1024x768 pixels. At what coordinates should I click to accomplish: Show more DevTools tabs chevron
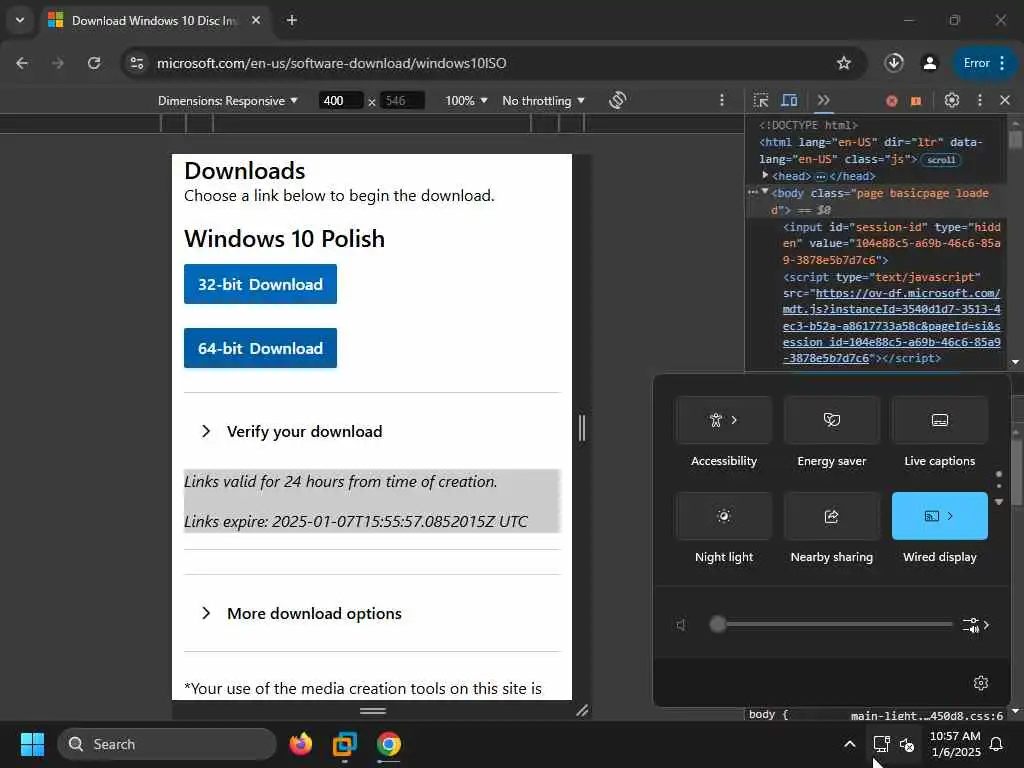[823, 100]
